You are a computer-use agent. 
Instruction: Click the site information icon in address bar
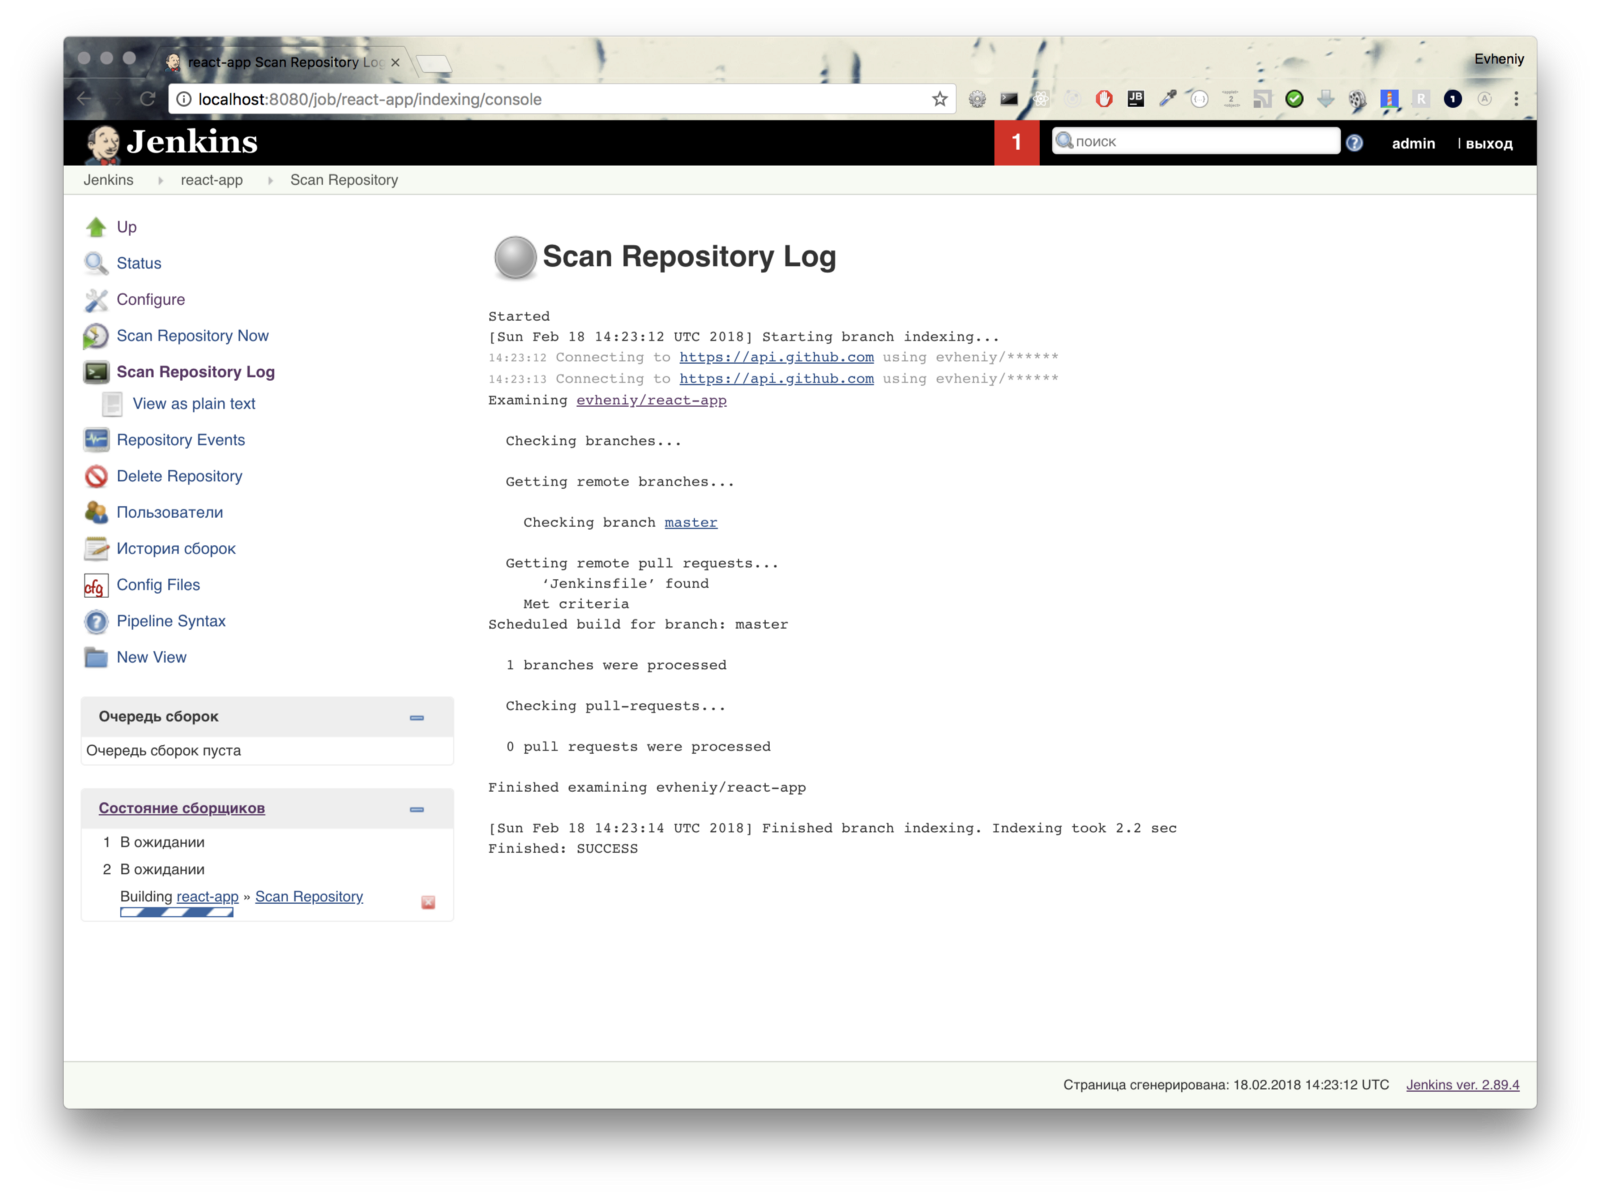tap(184, 99)
